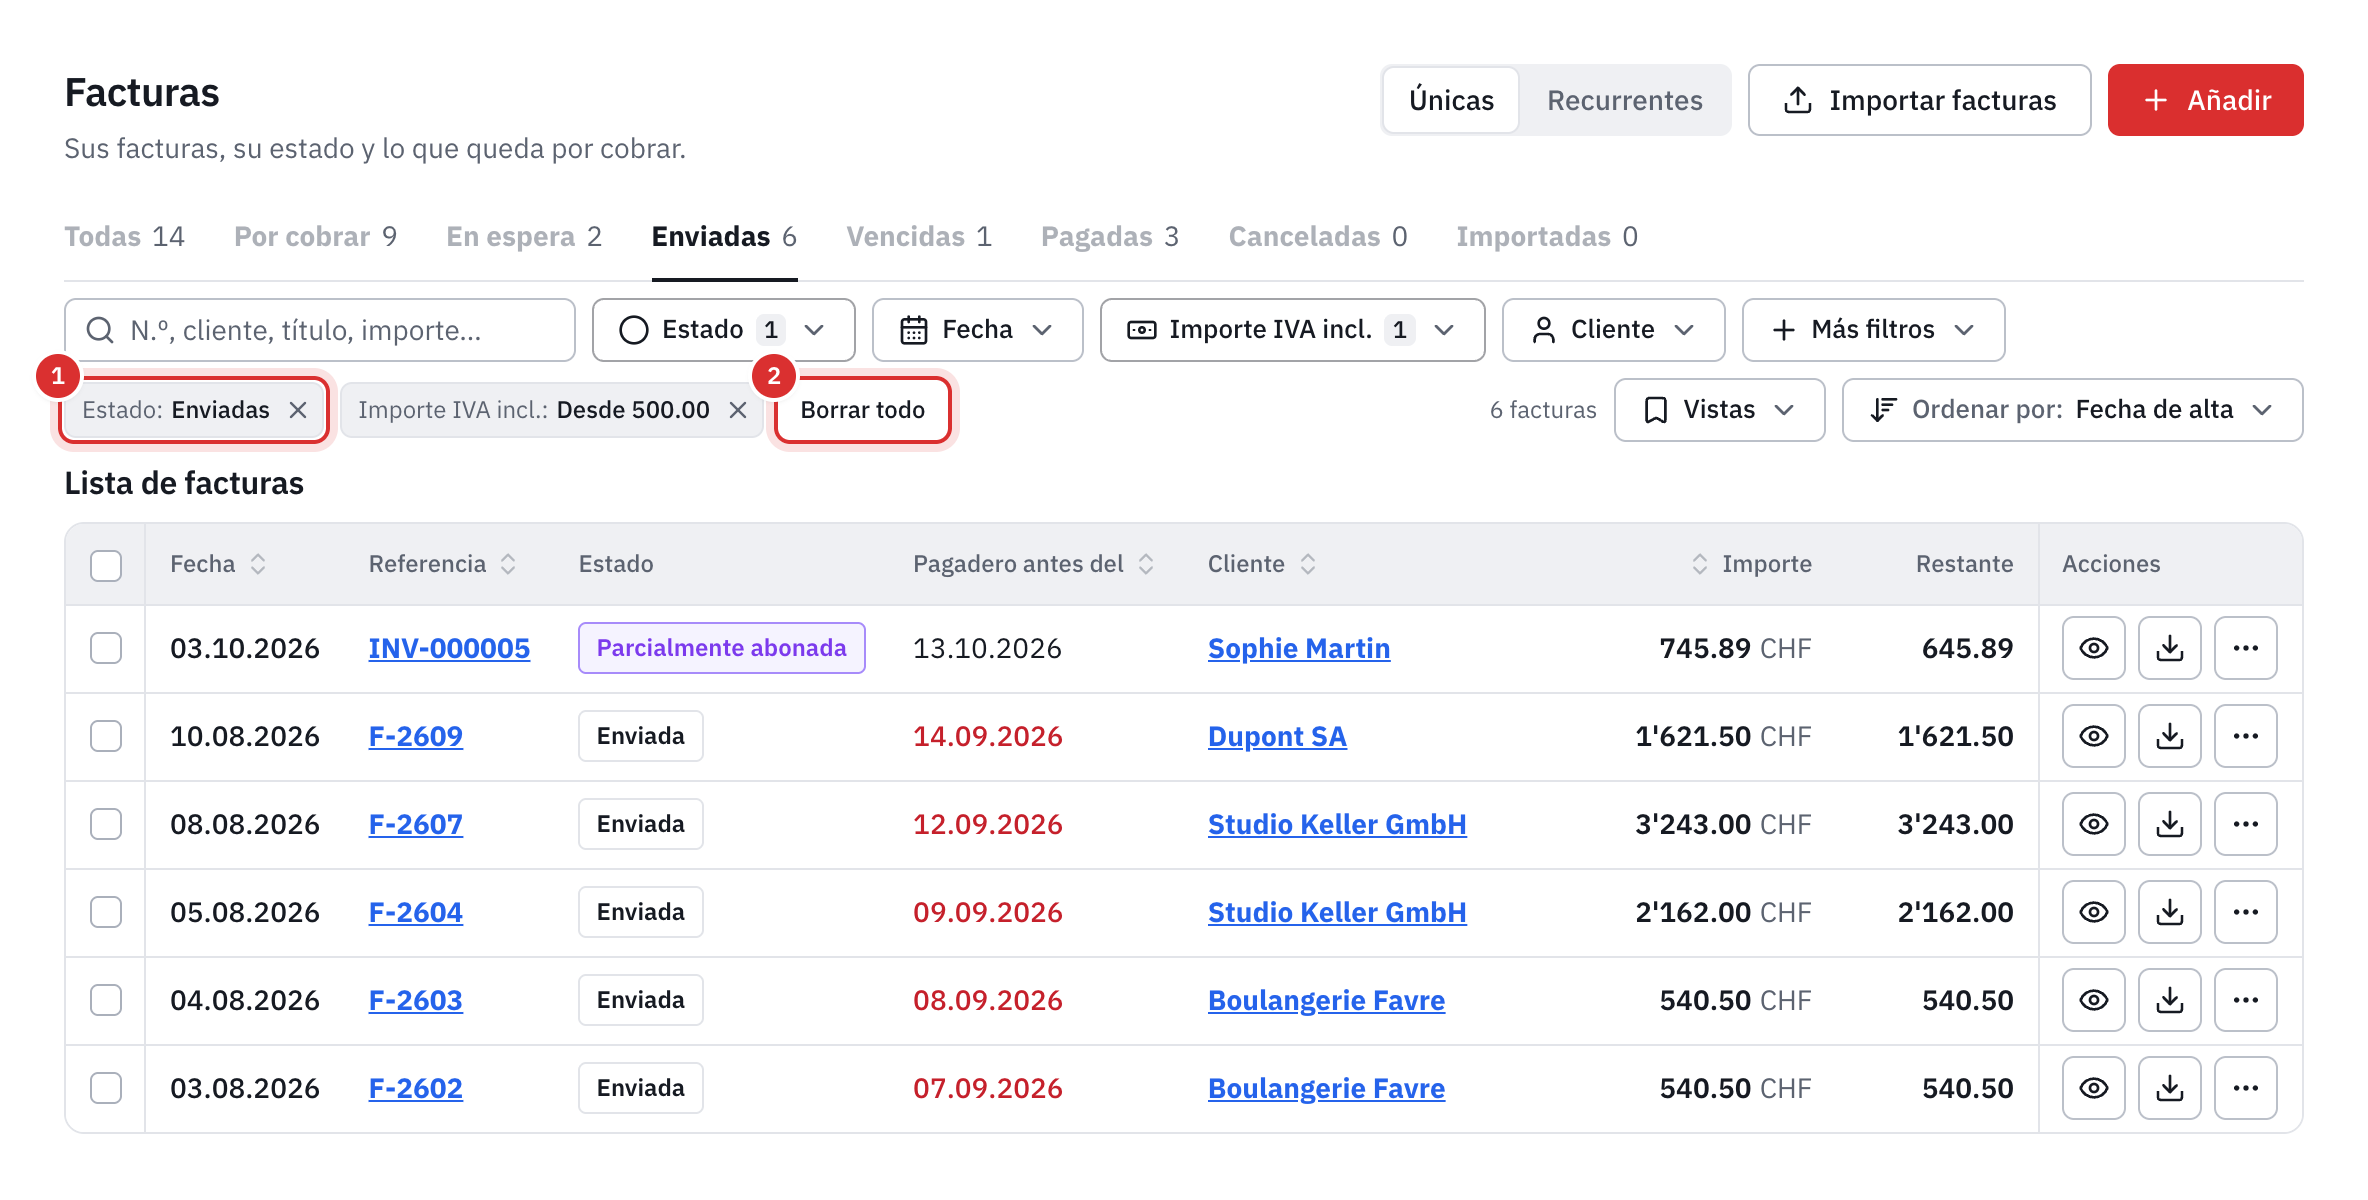
Task: Expand Más filtros menu
Action: coord(1873,330)
